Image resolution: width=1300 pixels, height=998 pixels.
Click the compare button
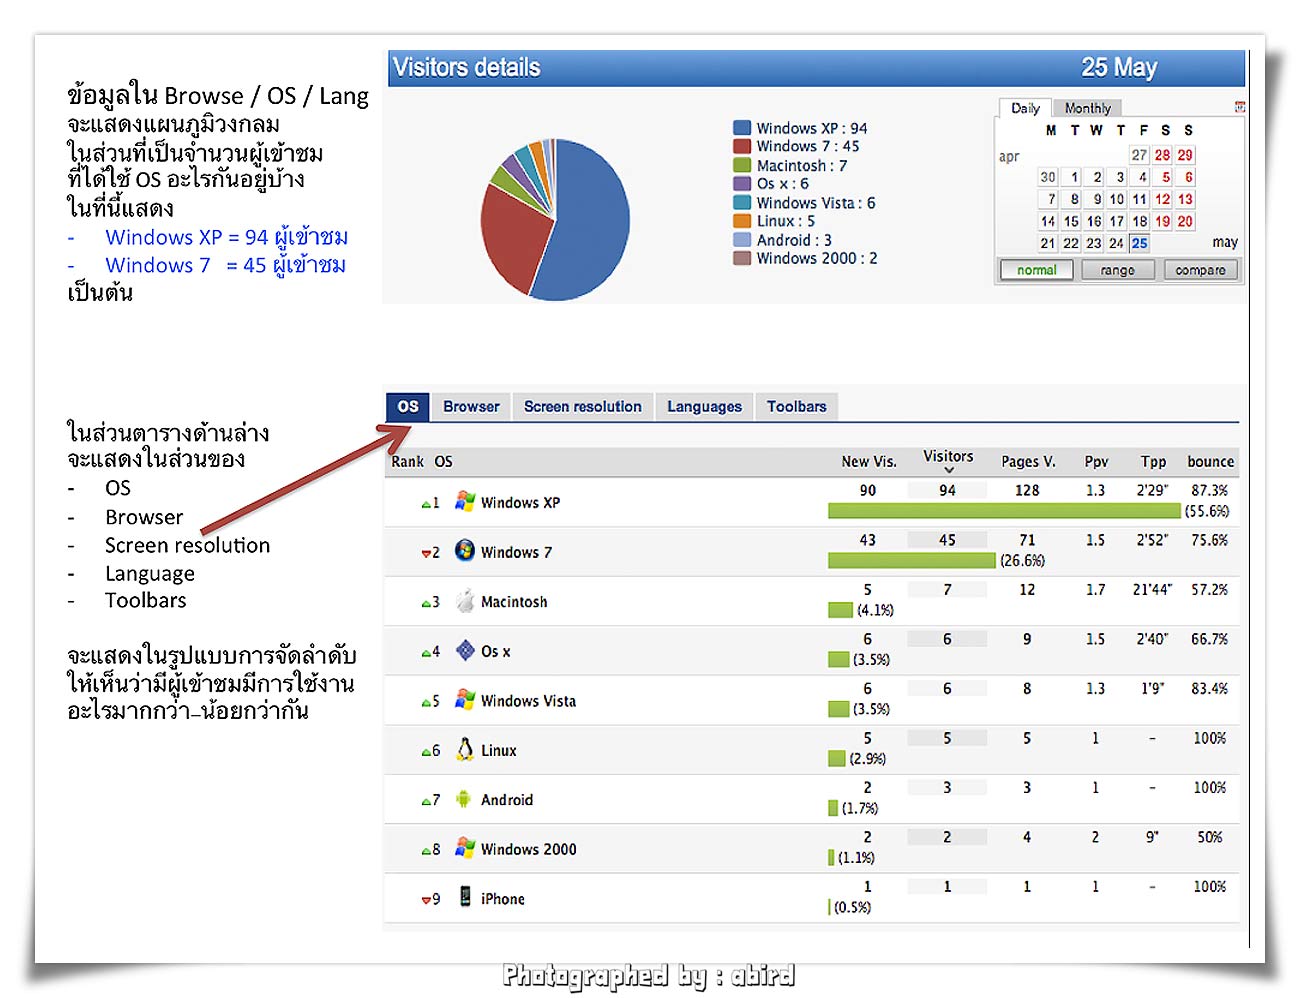(1200, 270)
